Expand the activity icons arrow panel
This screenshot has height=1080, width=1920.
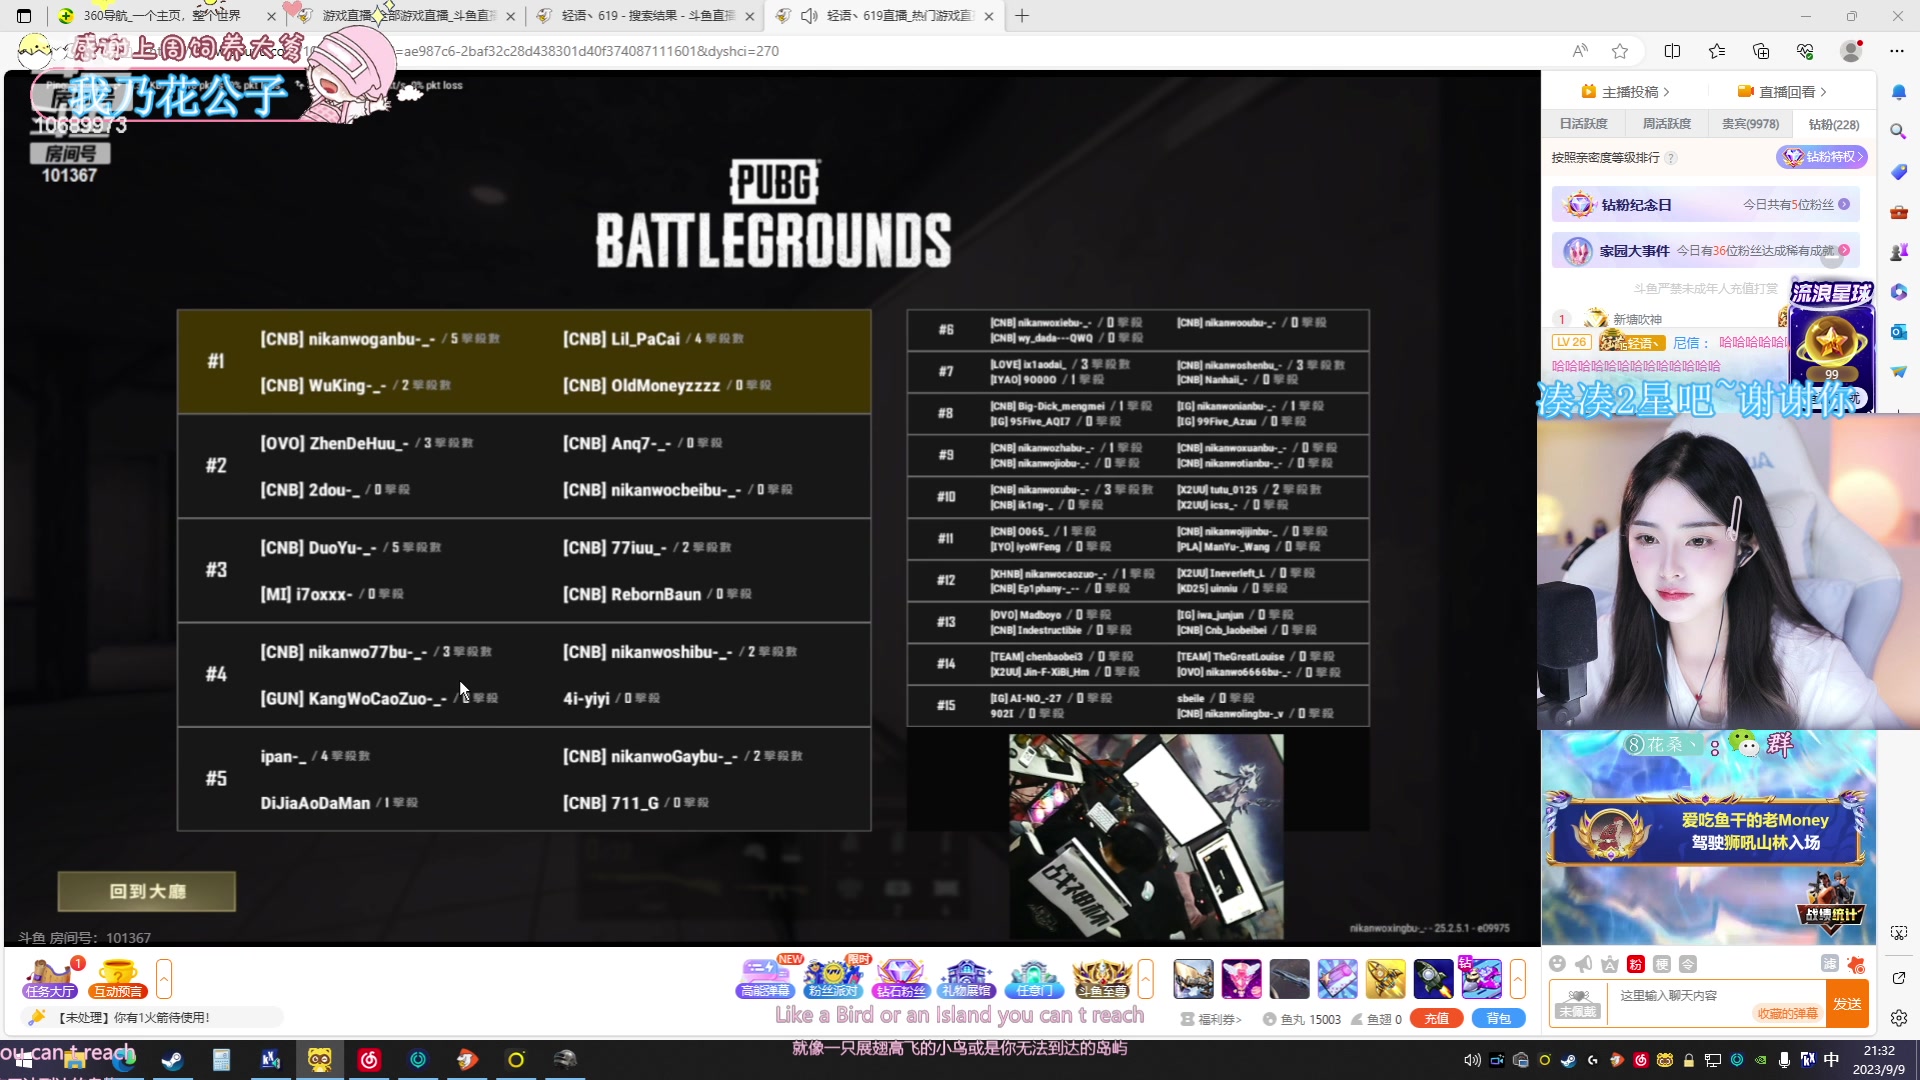(1146, 979)
